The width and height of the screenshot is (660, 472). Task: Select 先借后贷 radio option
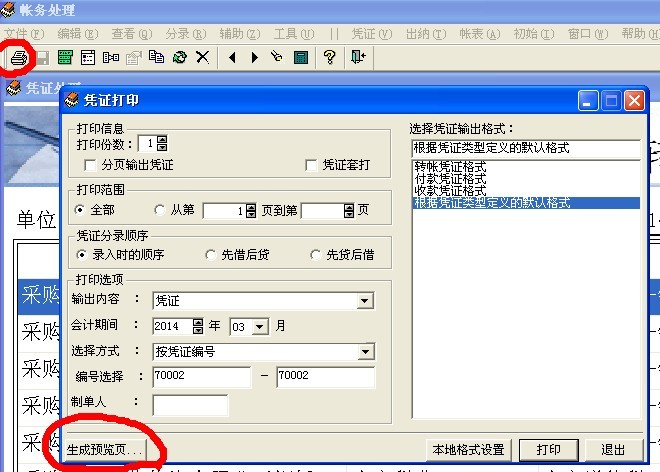click(210, 255)
